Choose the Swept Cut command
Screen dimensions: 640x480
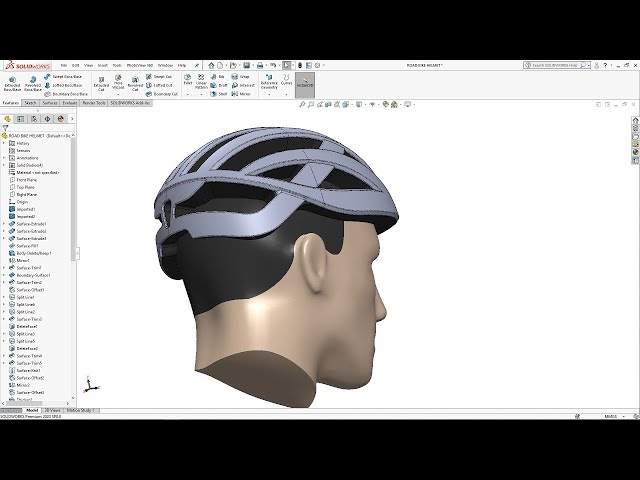pyautogui.click(x=159, y=77)
